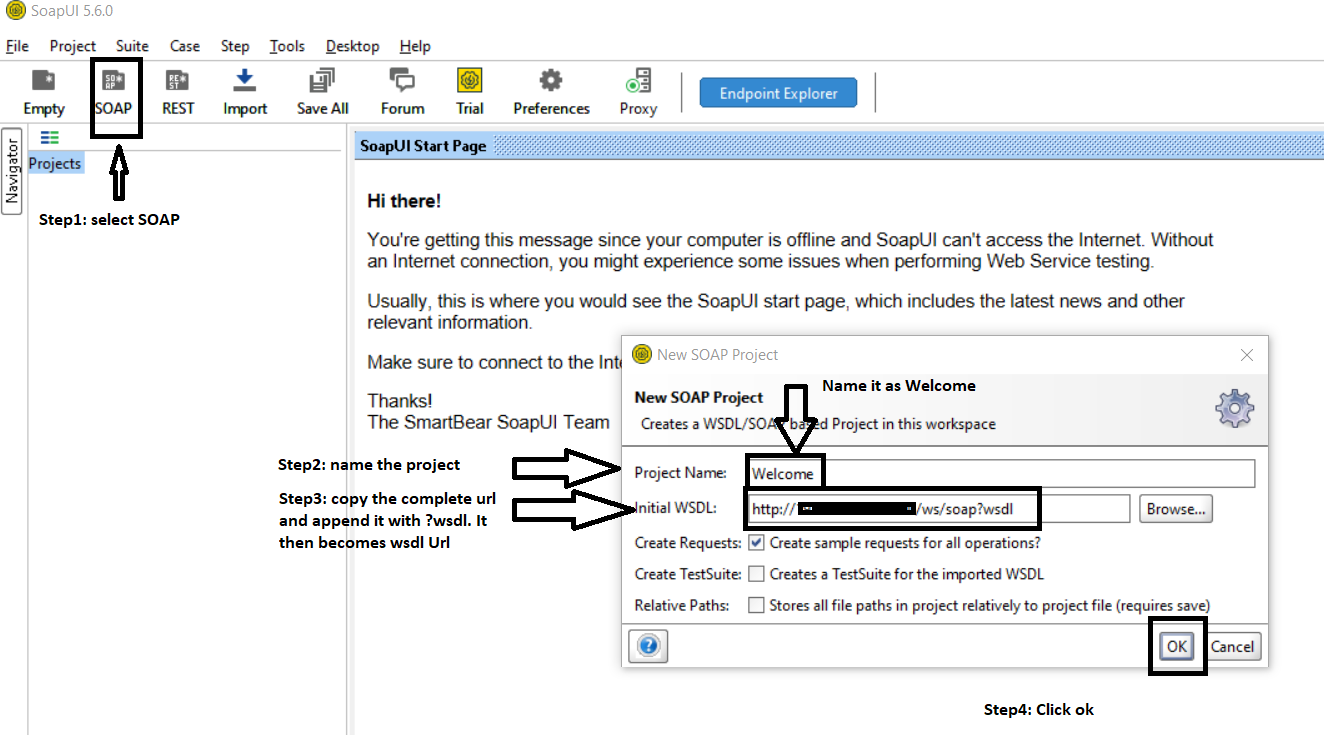
Task: Select the Projects node in Navigator
Action: (55, 163)
